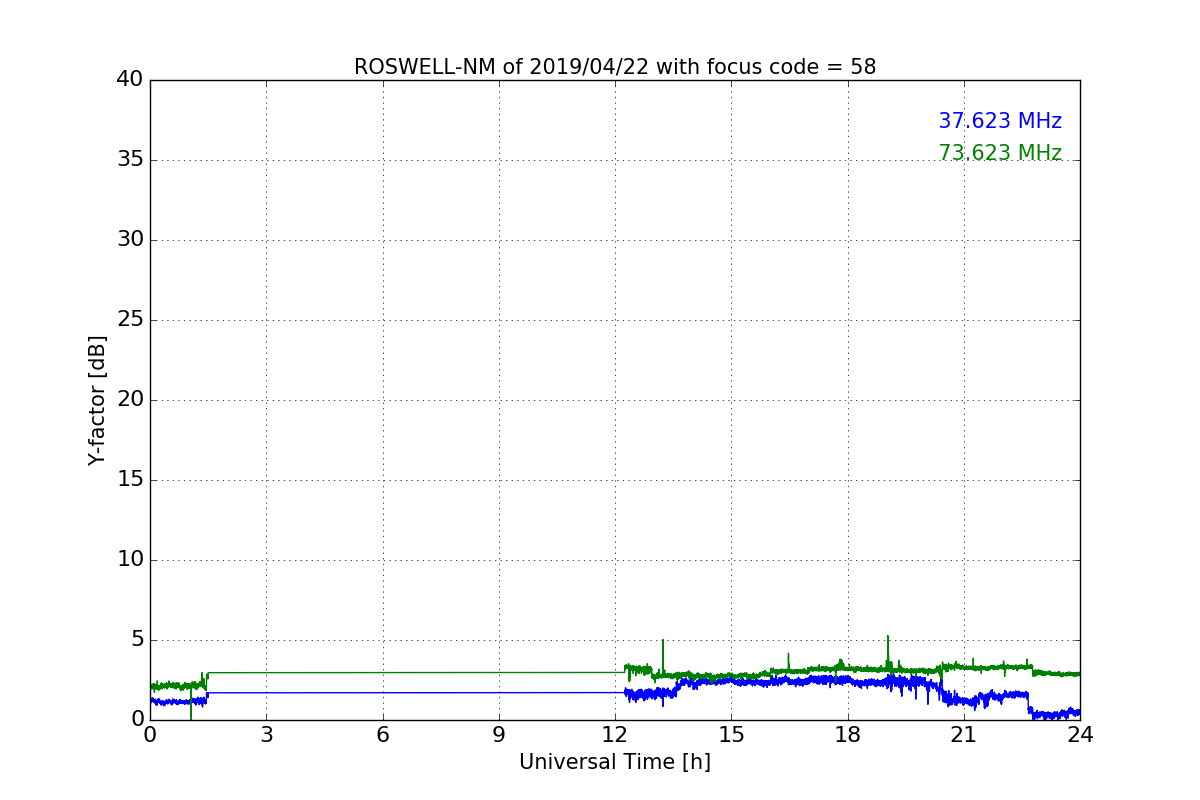
Task: Click the y-axis tick label 20
Action: coord(130,400)
